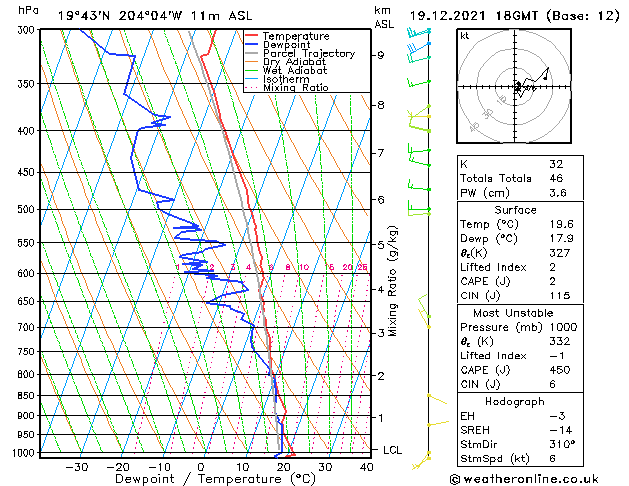Click the '5' km altitude axis label

[x=381, y=244]
